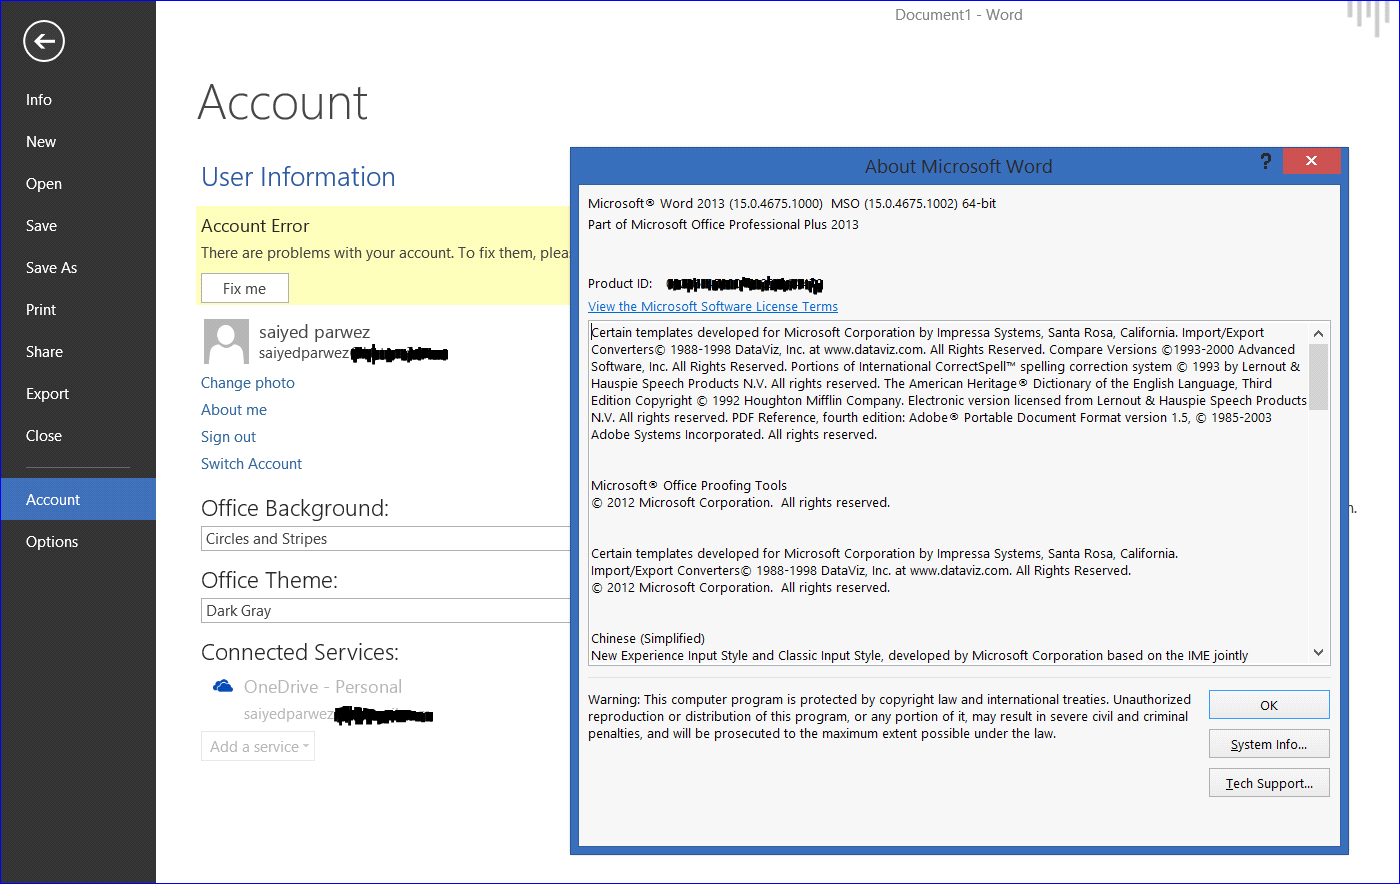Click View the Microsoft Software License Terms link
Viewport: 1400px width, 884px height.
713,307
